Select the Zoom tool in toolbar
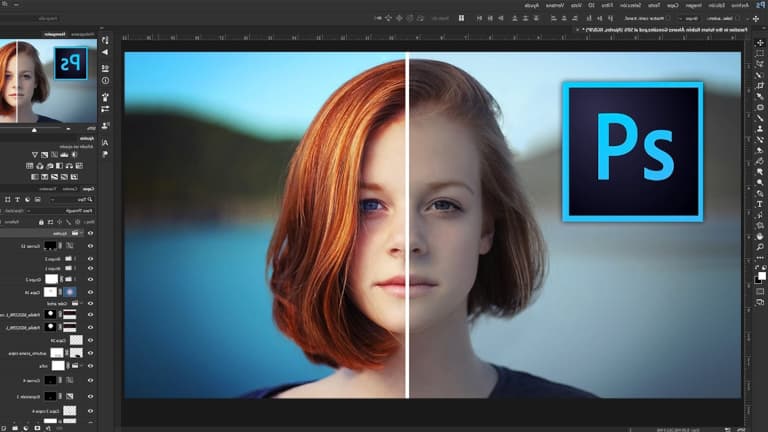 point(760,247)
